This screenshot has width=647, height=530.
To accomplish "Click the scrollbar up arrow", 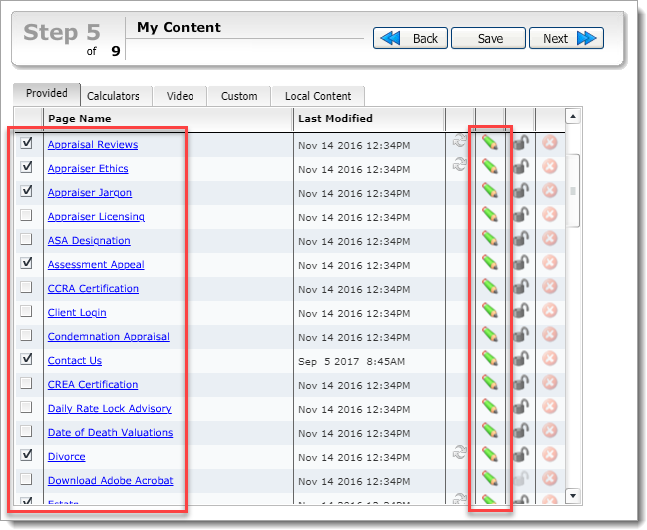I will coord(573,117).
